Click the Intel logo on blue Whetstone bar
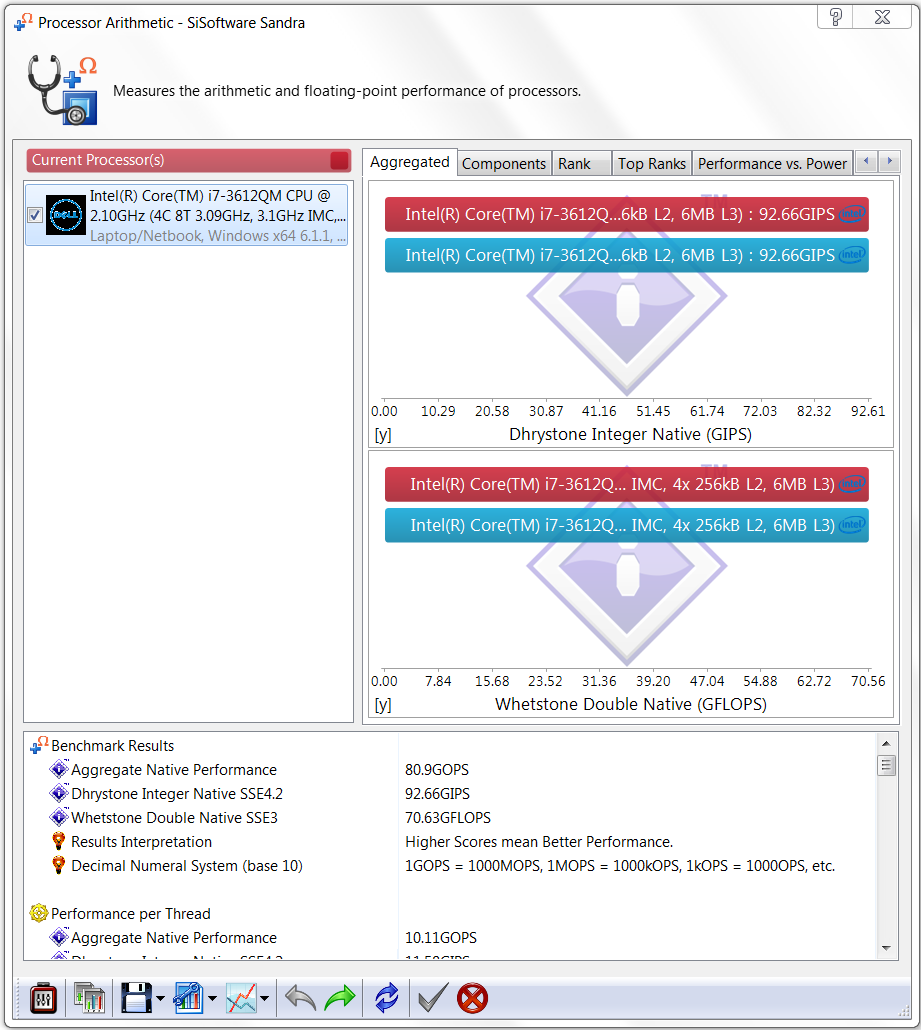Viewport: 921px width, 1030px height. click(852, 525)
